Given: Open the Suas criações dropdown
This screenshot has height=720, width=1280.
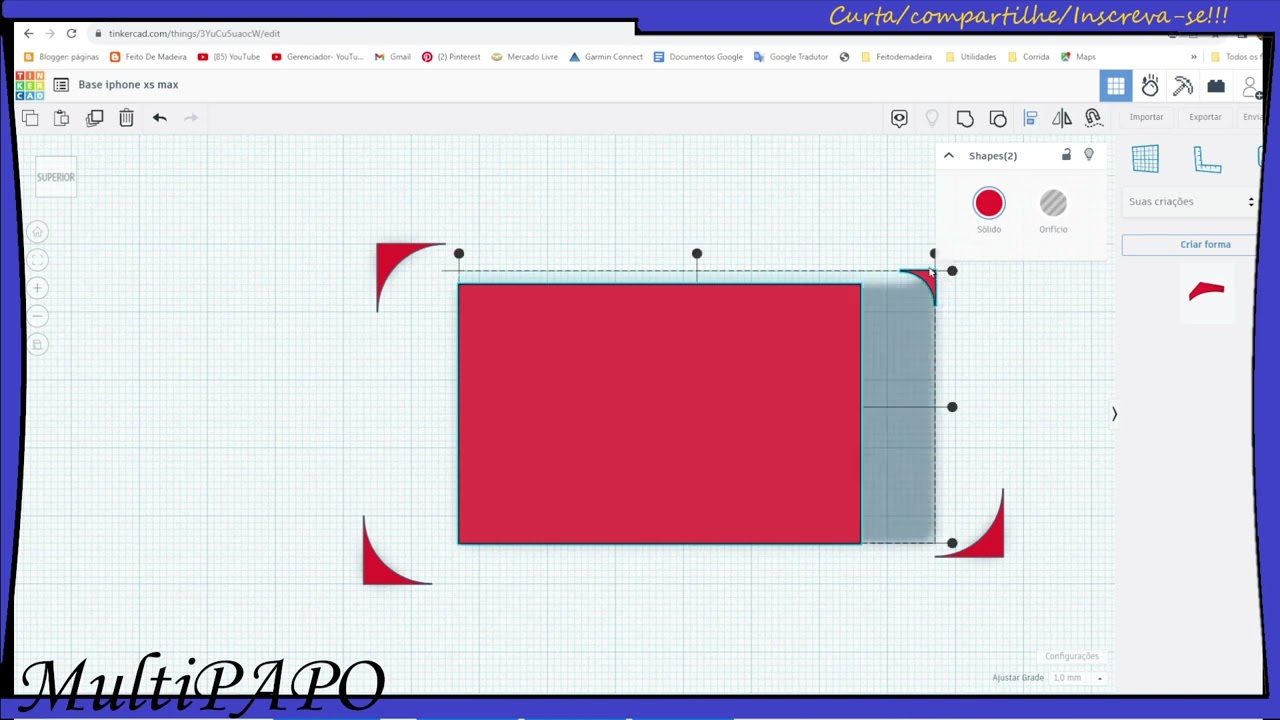Looking at the screenshot, I should (x=1190, y=202).
